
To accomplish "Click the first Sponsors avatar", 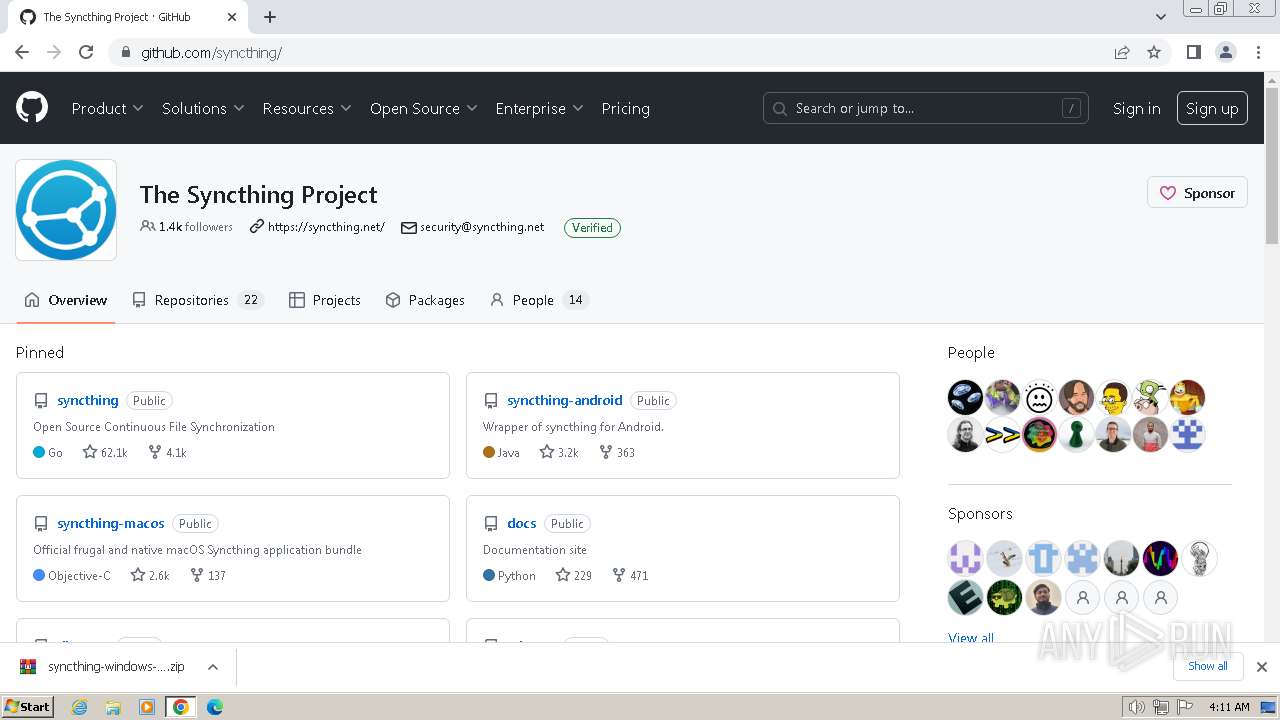I will coord(965,558).
